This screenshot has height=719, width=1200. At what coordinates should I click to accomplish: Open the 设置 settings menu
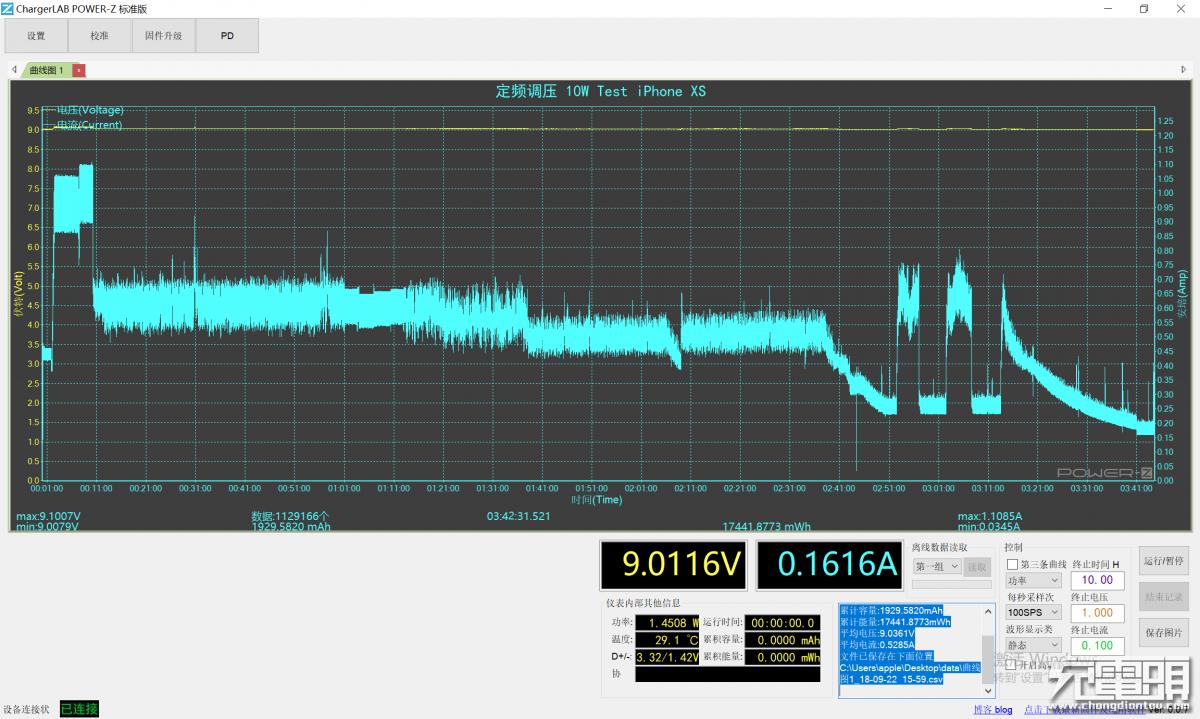coord(36,36)
